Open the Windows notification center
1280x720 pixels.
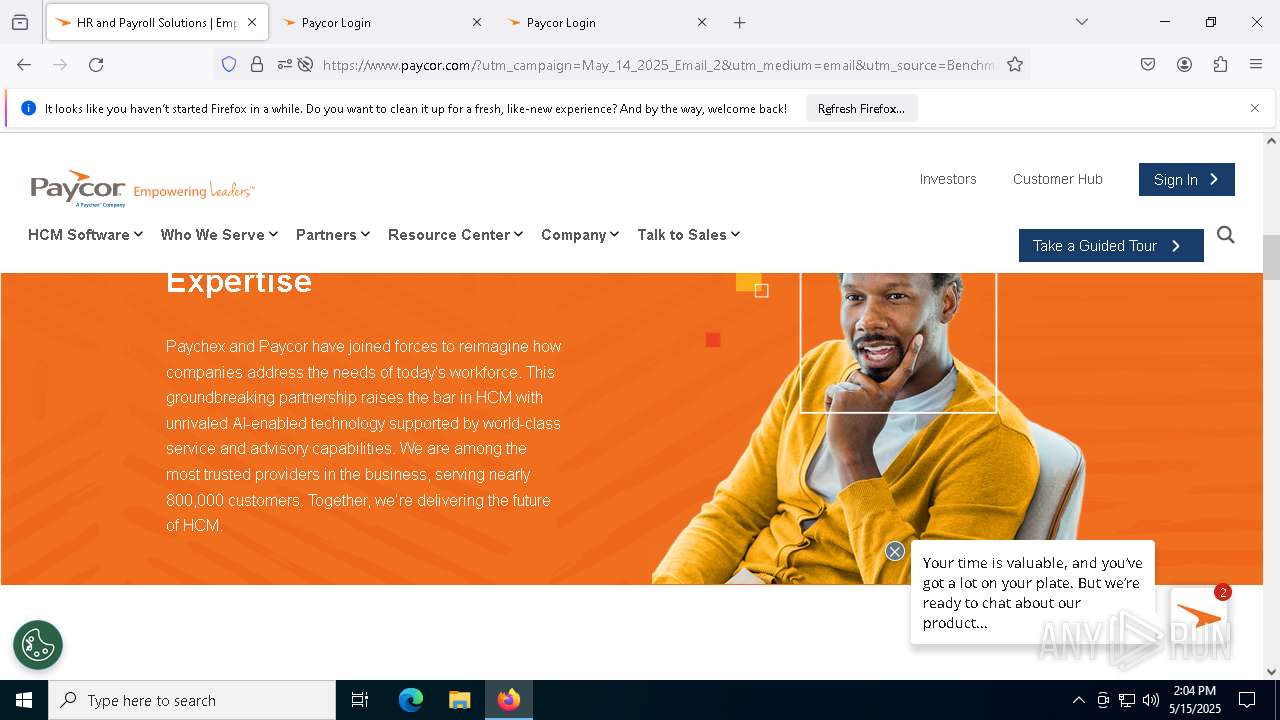[x=1247, y=700]
